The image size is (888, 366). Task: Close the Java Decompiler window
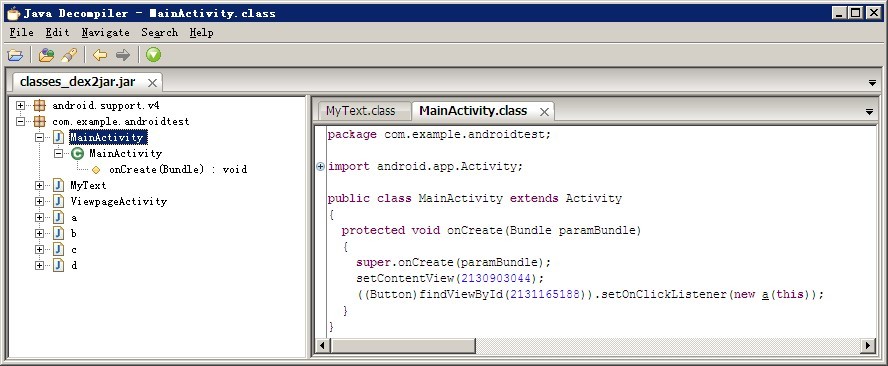click(x=873, y=12)
